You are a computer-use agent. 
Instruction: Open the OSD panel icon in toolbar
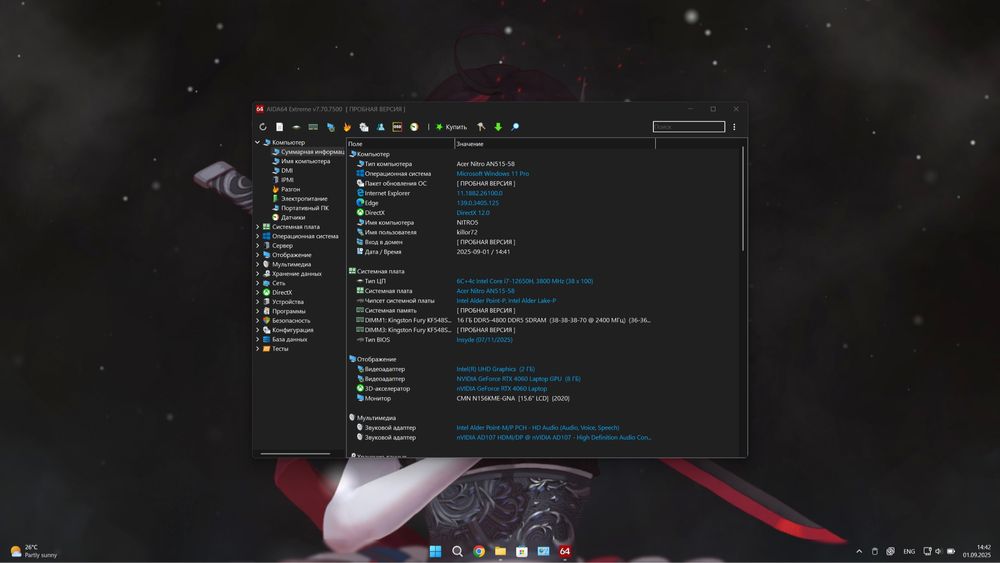click(x=397, y=127)
